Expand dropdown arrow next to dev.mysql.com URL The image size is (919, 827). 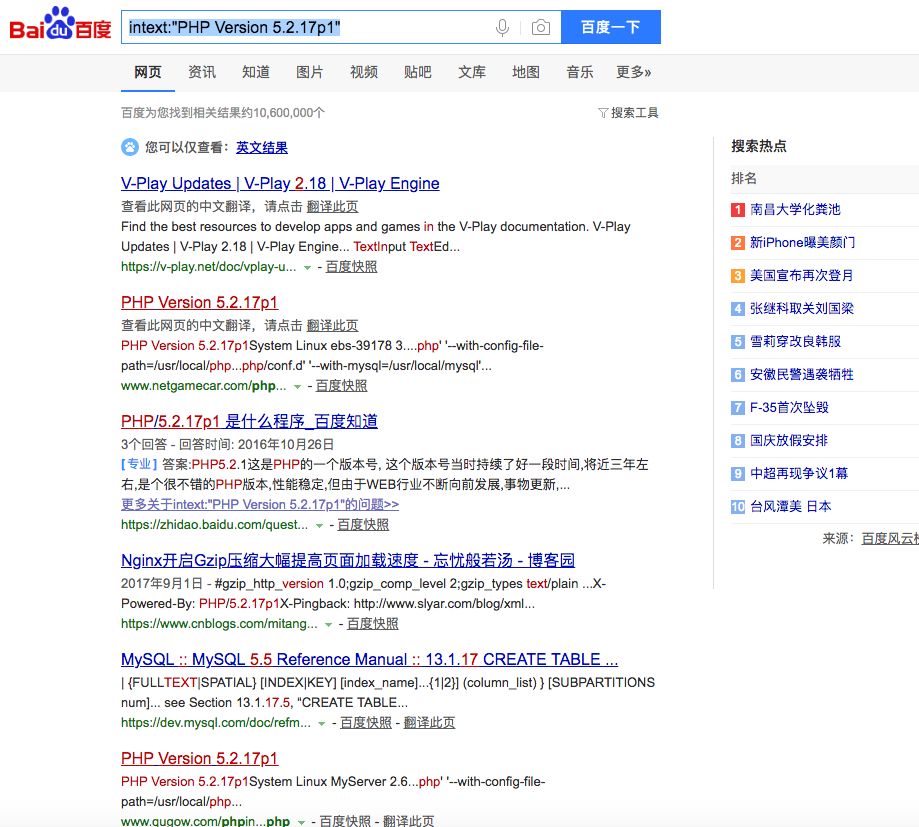tap(322, 724)
